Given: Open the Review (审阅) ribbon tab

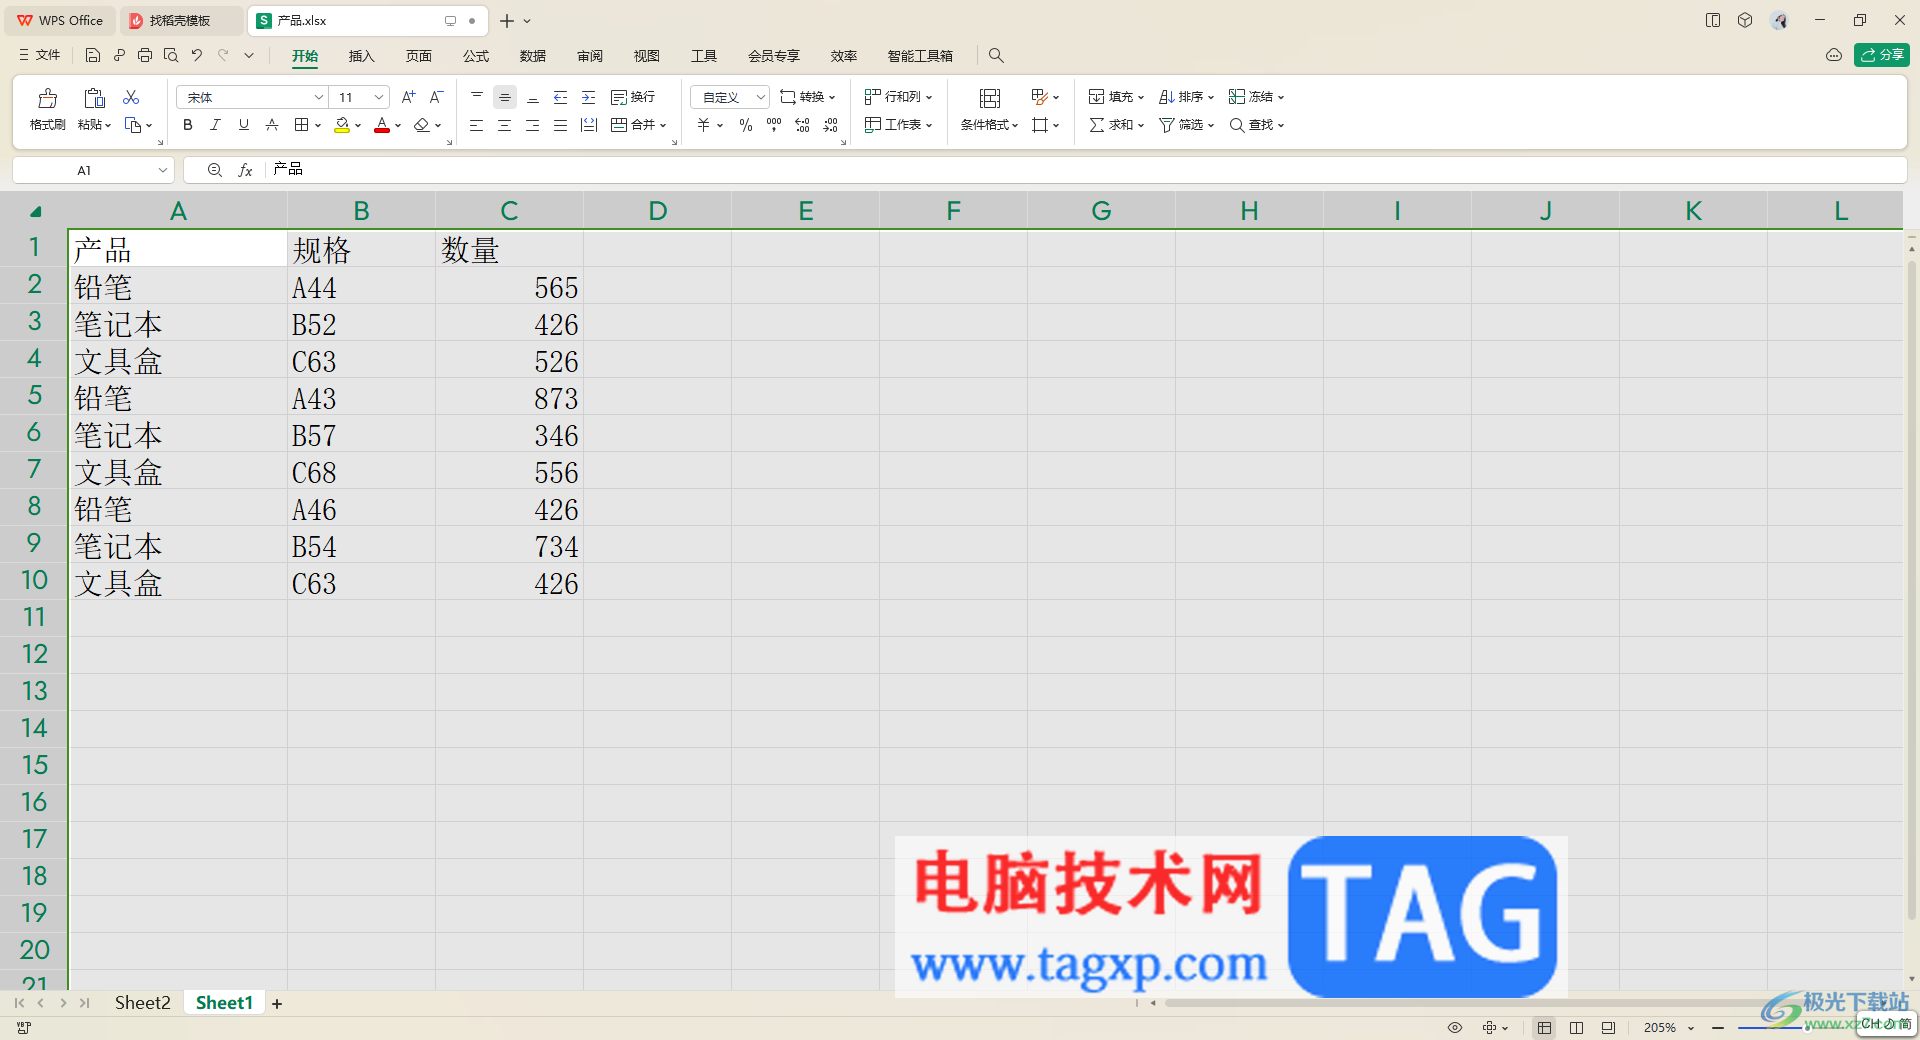Looking at the screenshot, I should (590, 56).
